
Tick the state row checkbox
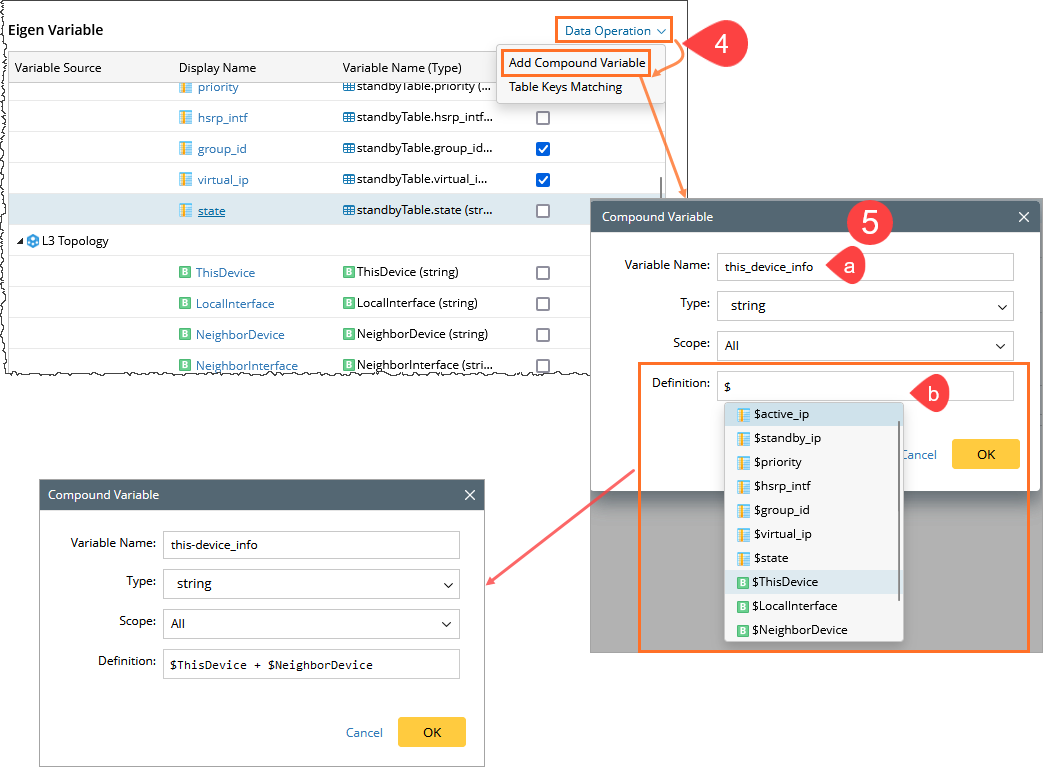543,211
